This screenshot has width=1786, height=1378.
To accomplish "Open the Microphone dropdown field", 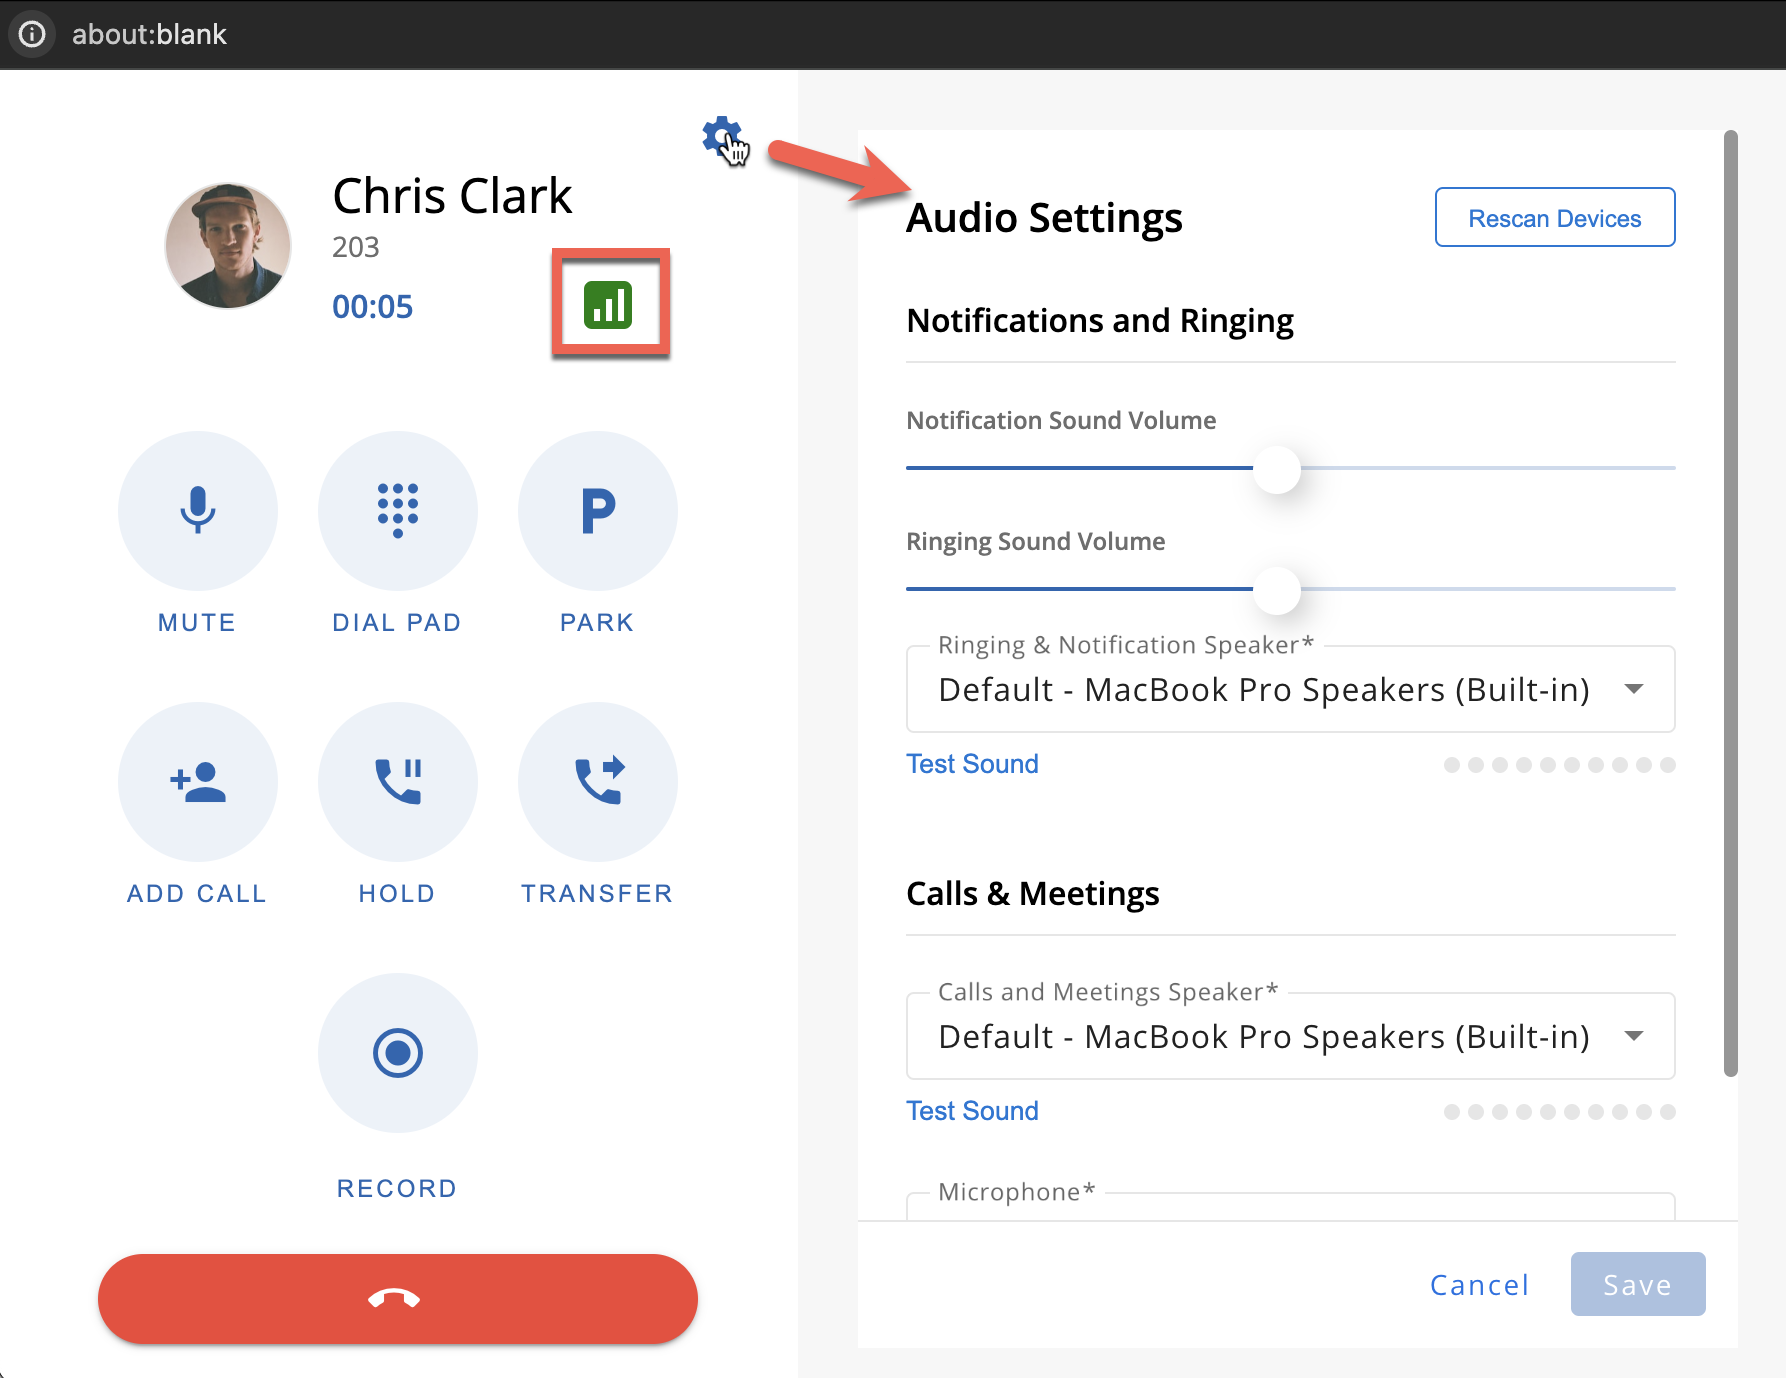I will (1290, 1206).
